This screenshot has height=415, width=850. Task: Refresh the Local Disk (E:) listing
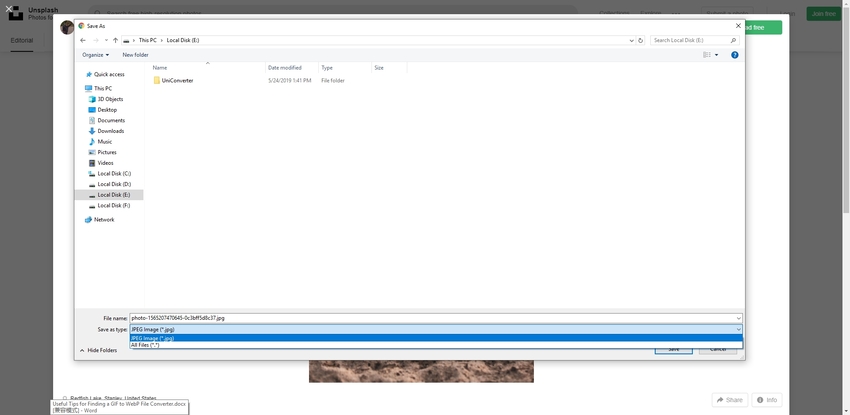pos(641,40)
